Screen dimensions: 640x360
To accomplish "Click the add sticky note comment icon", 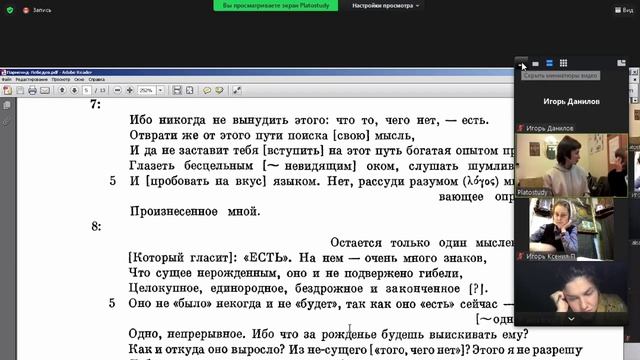I will (207, 90).
